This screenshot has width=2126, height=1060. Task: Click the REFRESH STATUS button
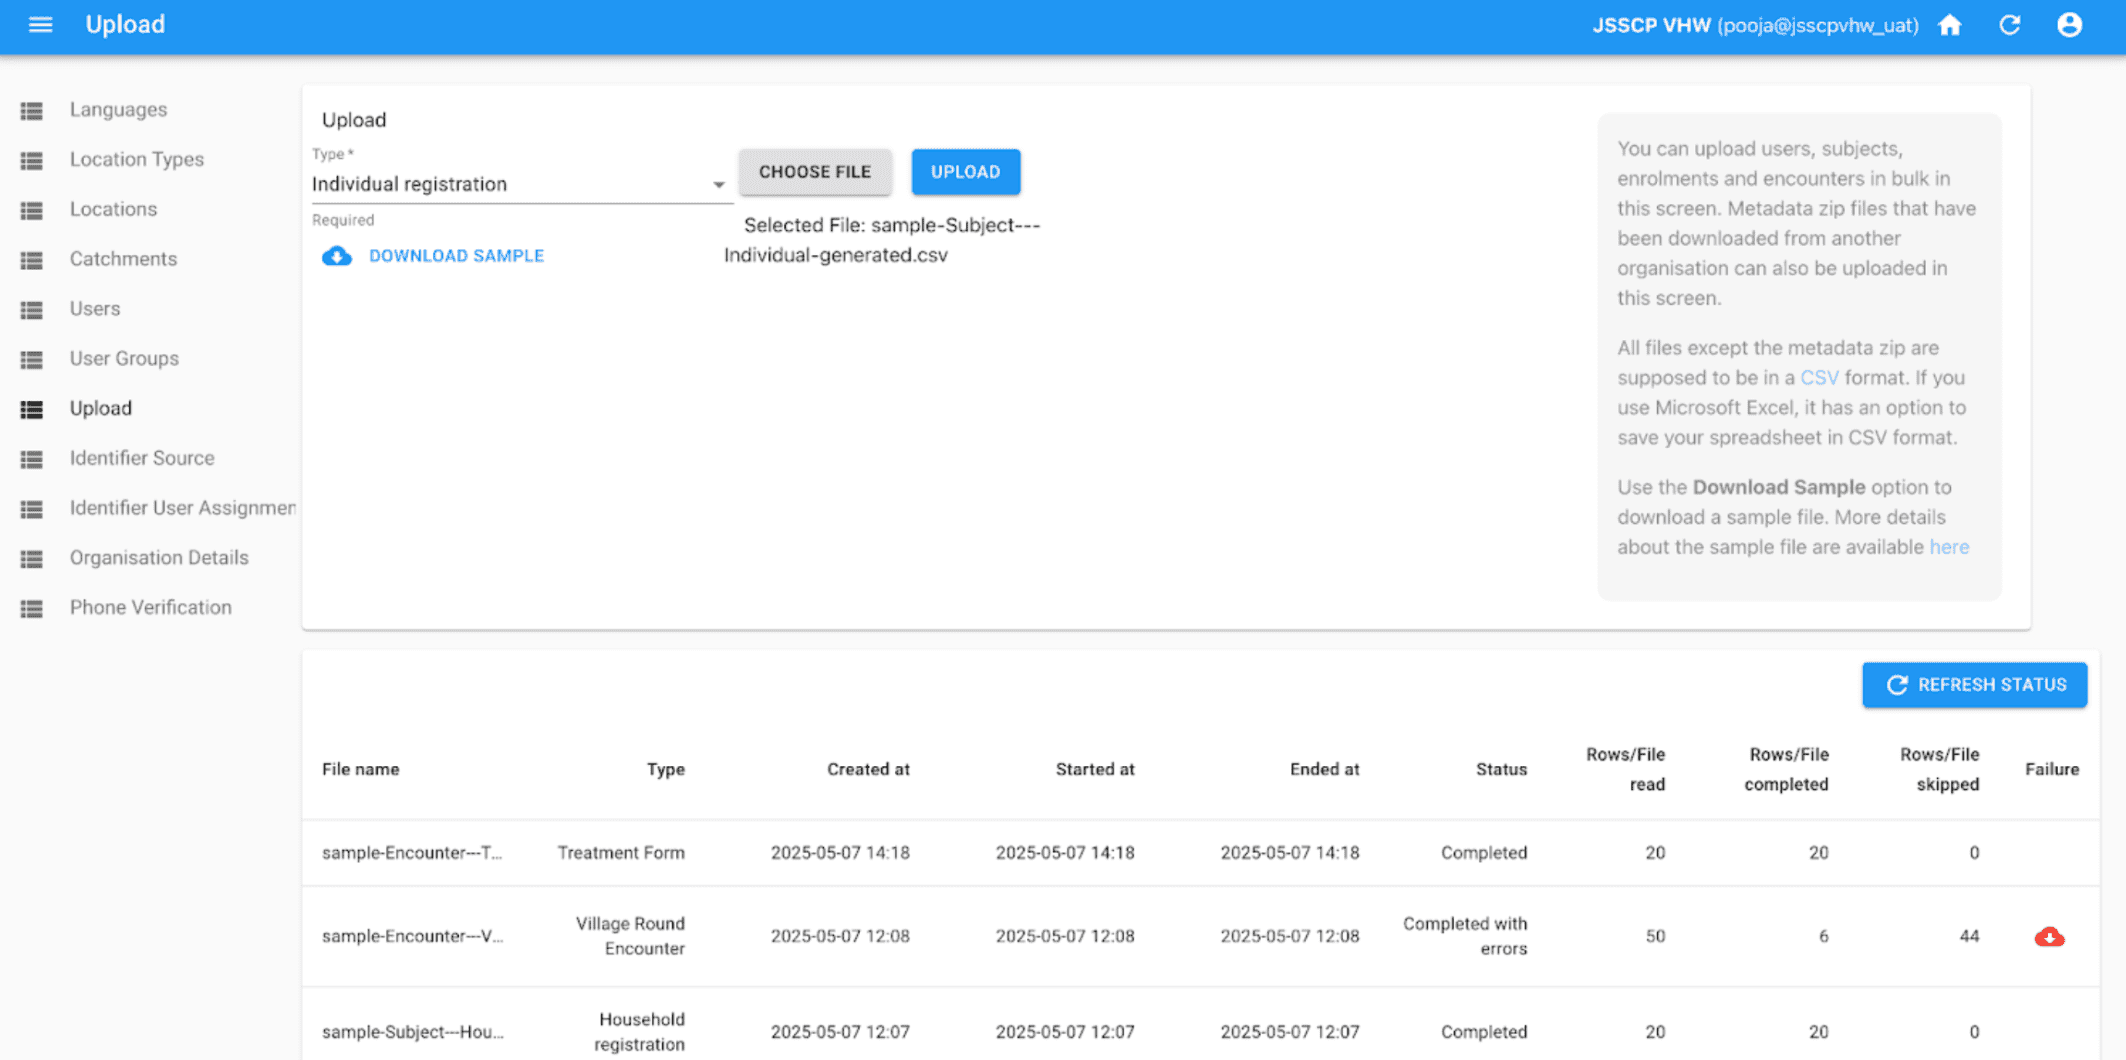click(x=1974, y=685)
